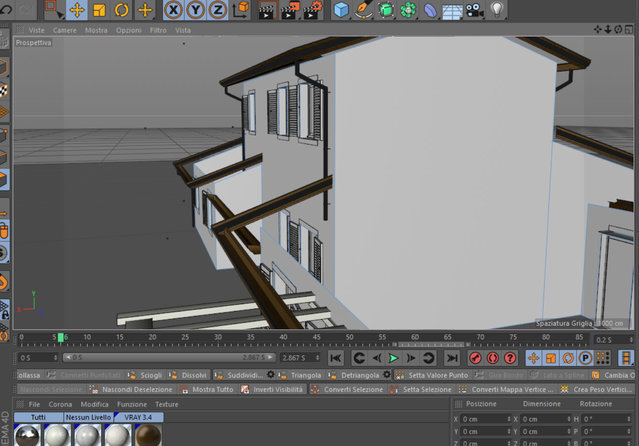The image size is (639, 446).
Task: Select the Scale tool icon
Action: point(99,10)
